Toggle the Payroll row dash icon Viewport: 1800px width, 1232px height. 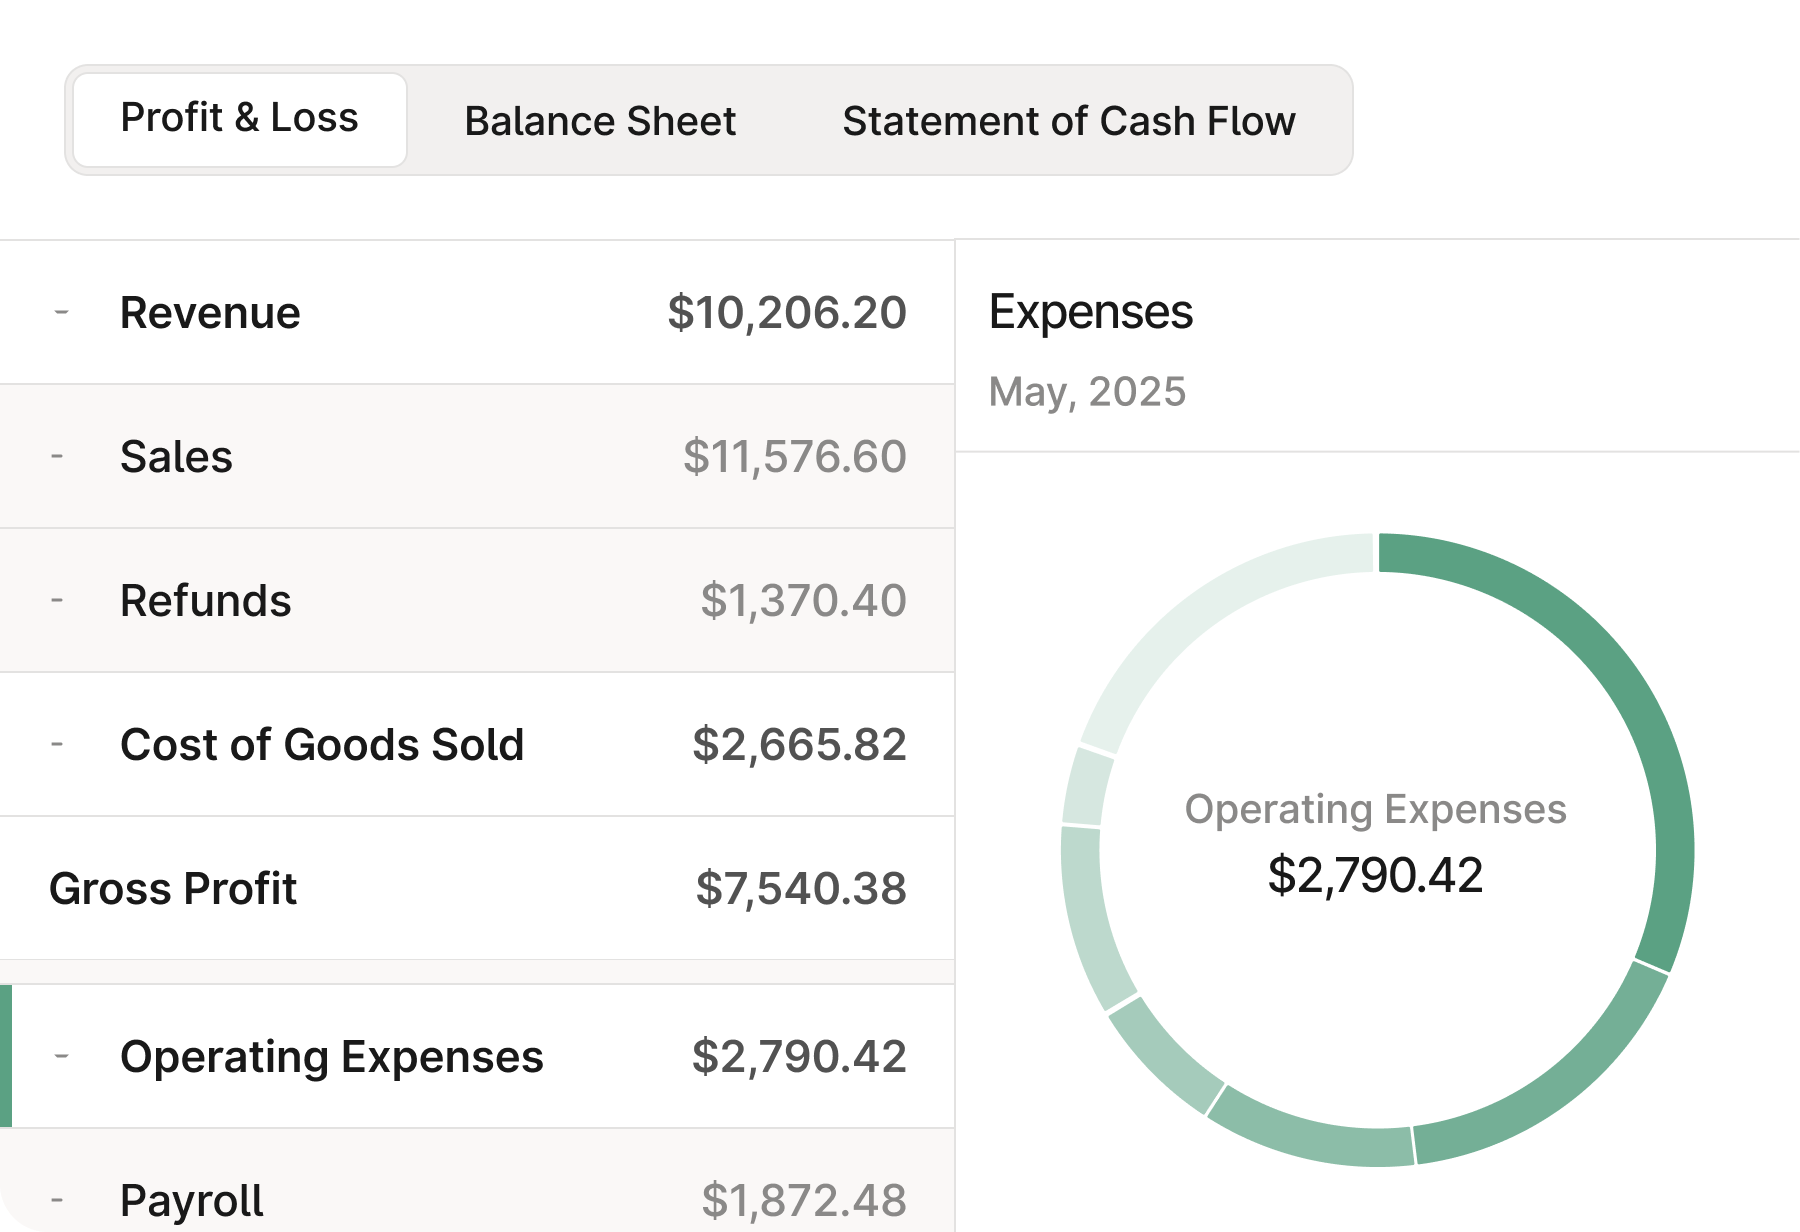pos(57,1200)
